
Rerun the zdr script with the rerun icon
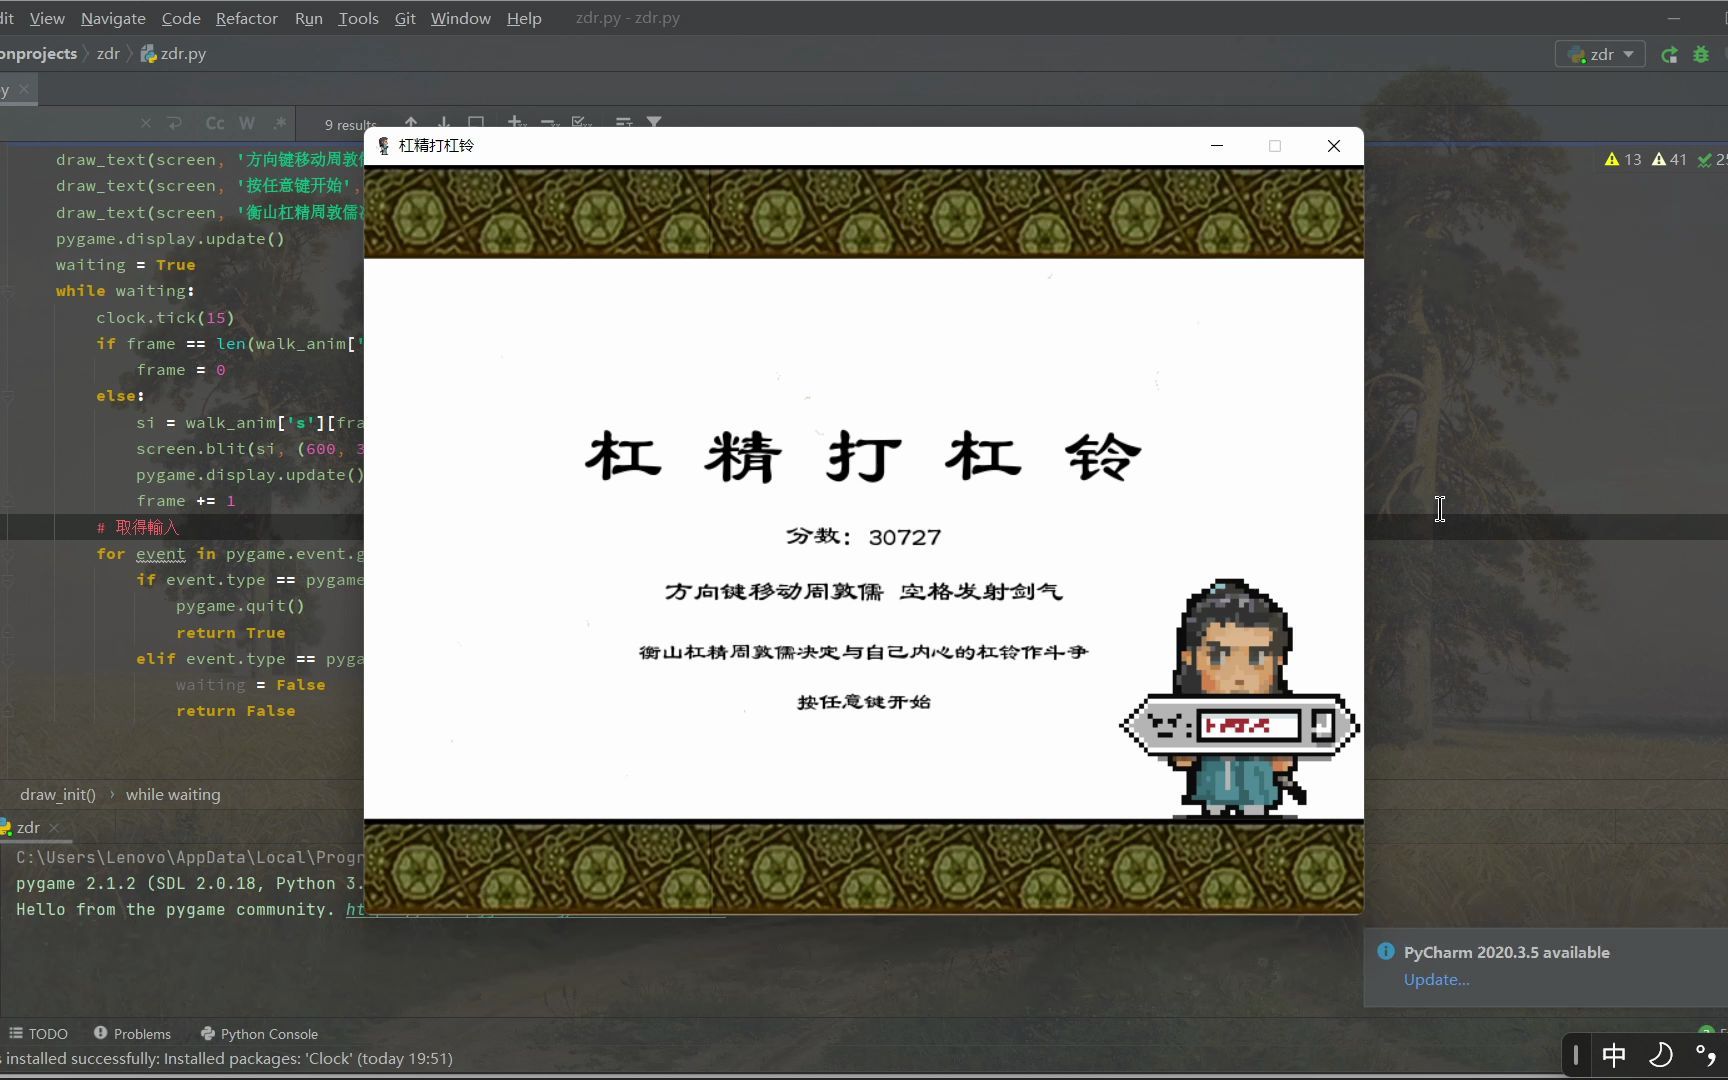tap(1670, 54)
